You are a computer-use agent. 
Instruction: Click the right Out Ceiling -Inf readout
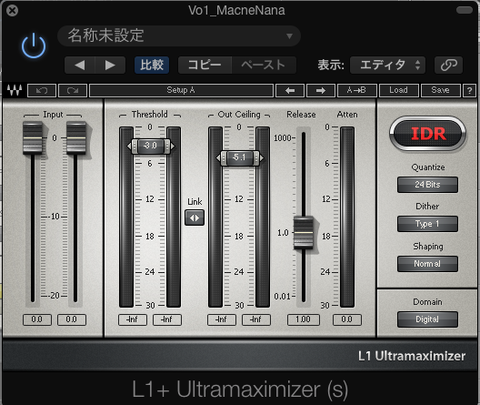(x=256, y=320)
